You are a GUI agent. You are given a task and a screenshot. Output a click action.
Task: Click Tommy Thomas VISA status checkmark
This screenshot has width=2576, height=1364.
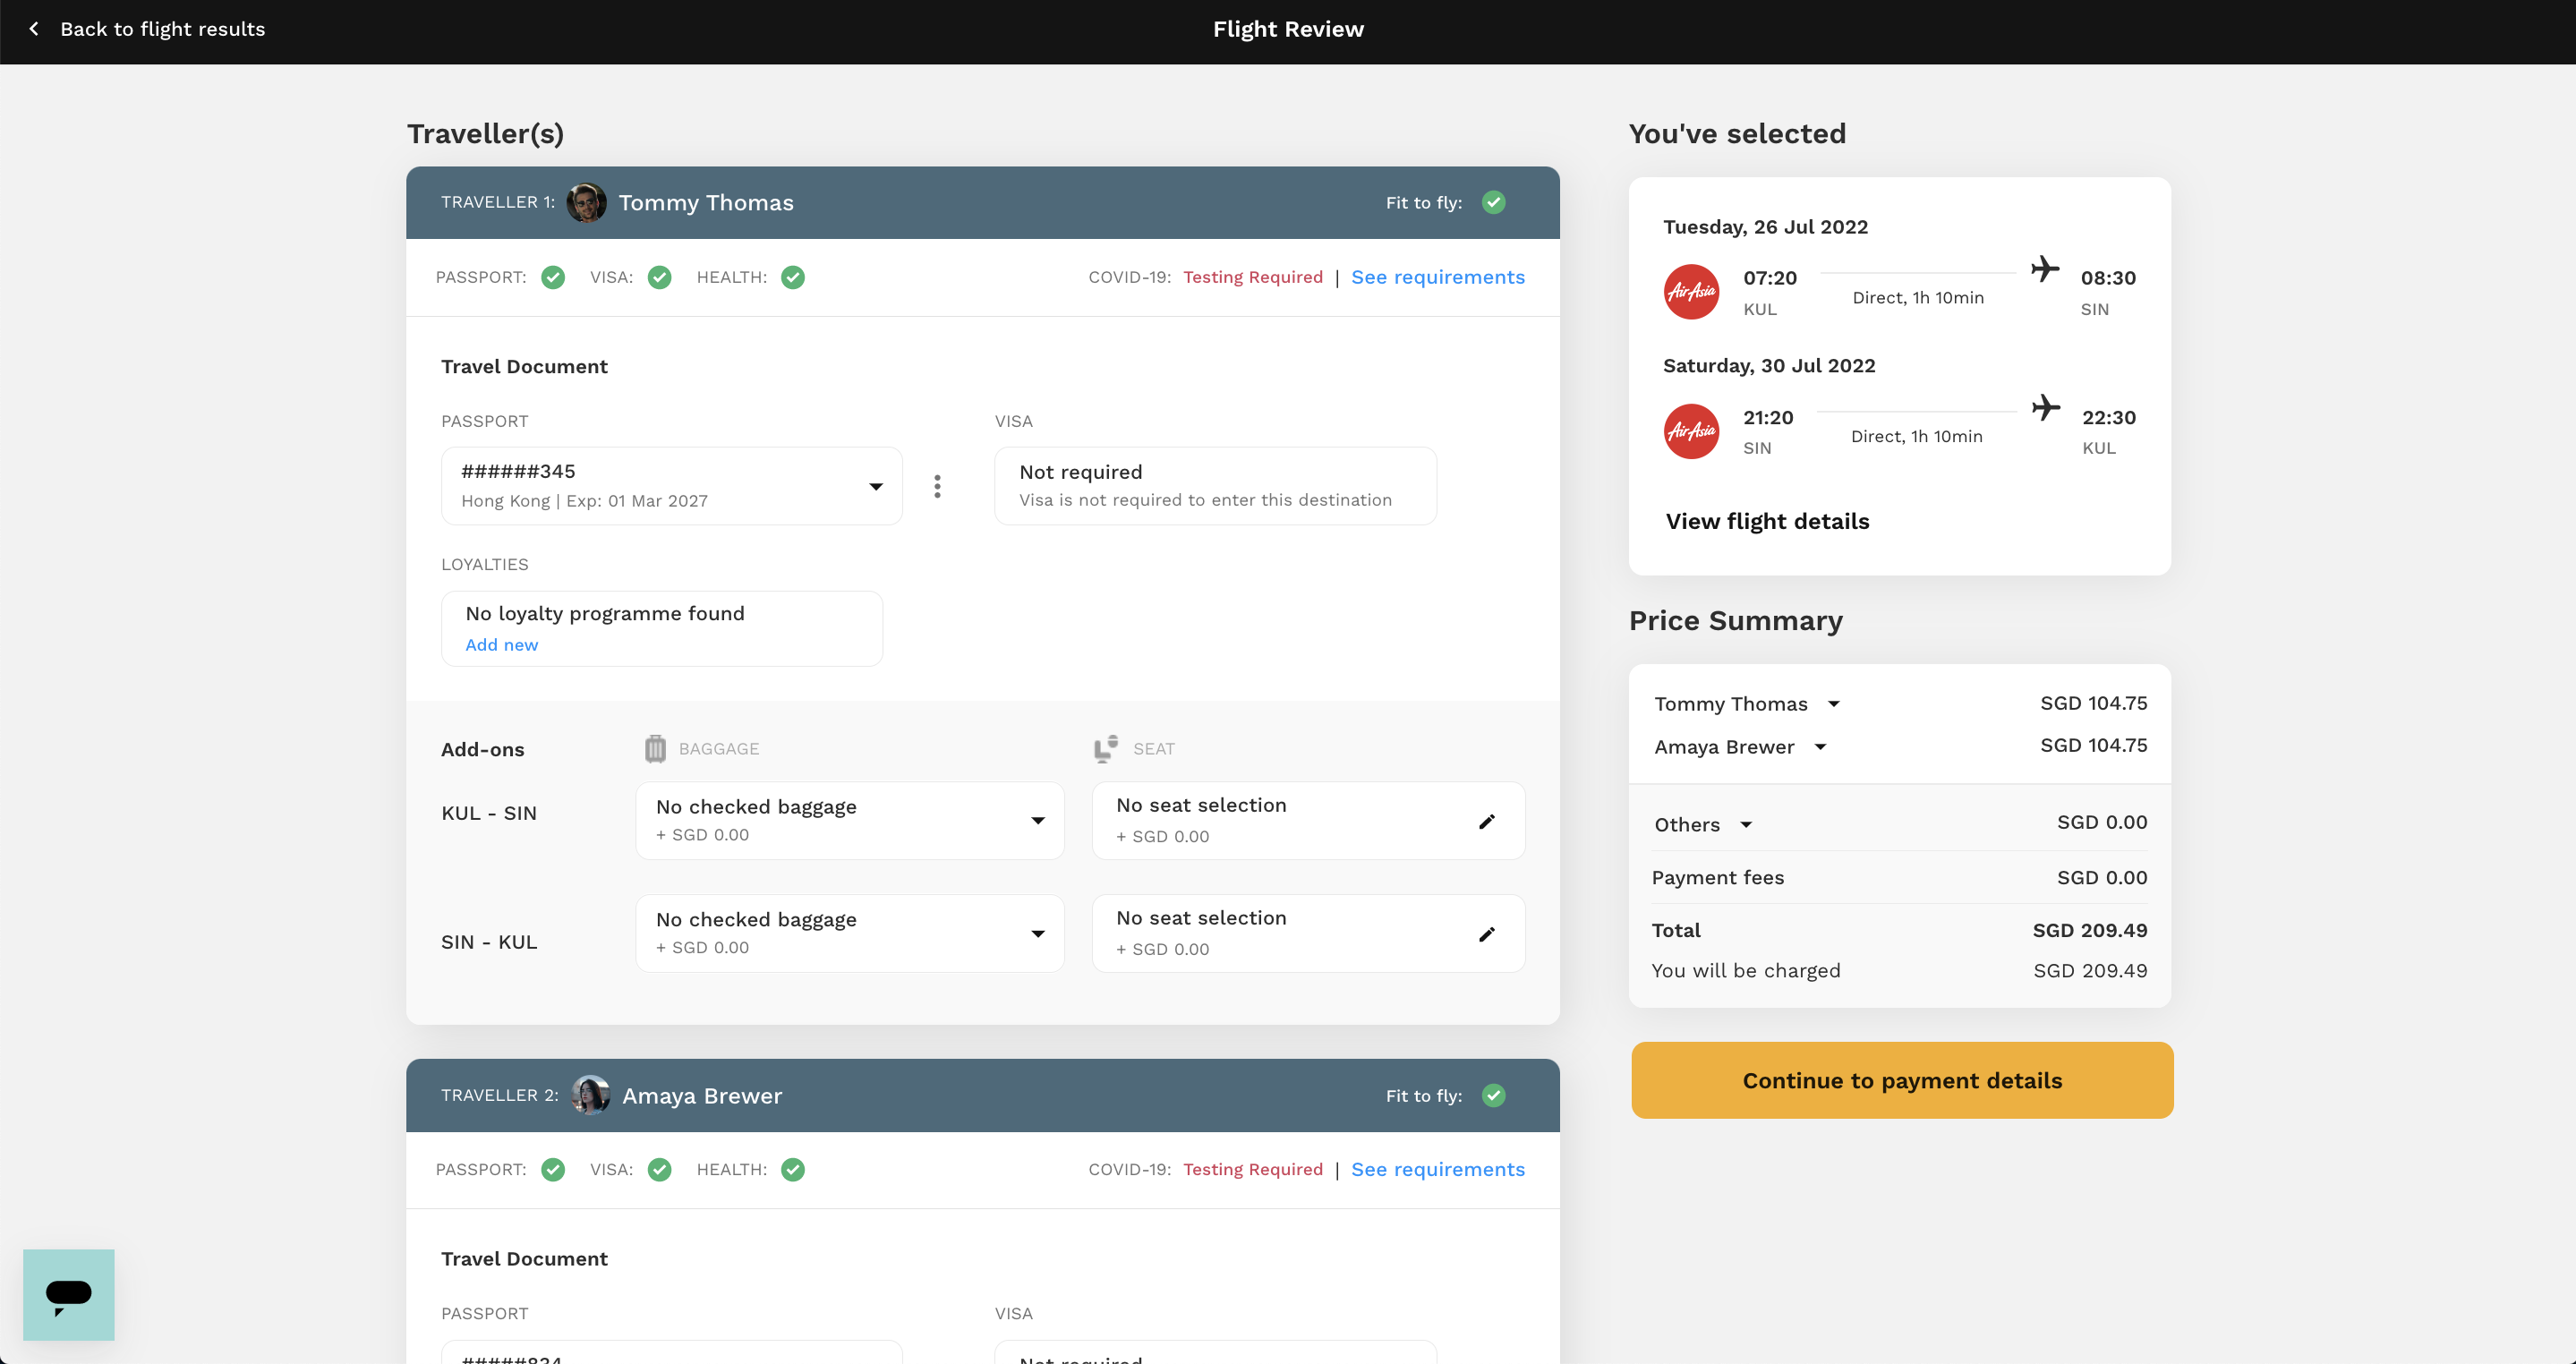(660, 278)
